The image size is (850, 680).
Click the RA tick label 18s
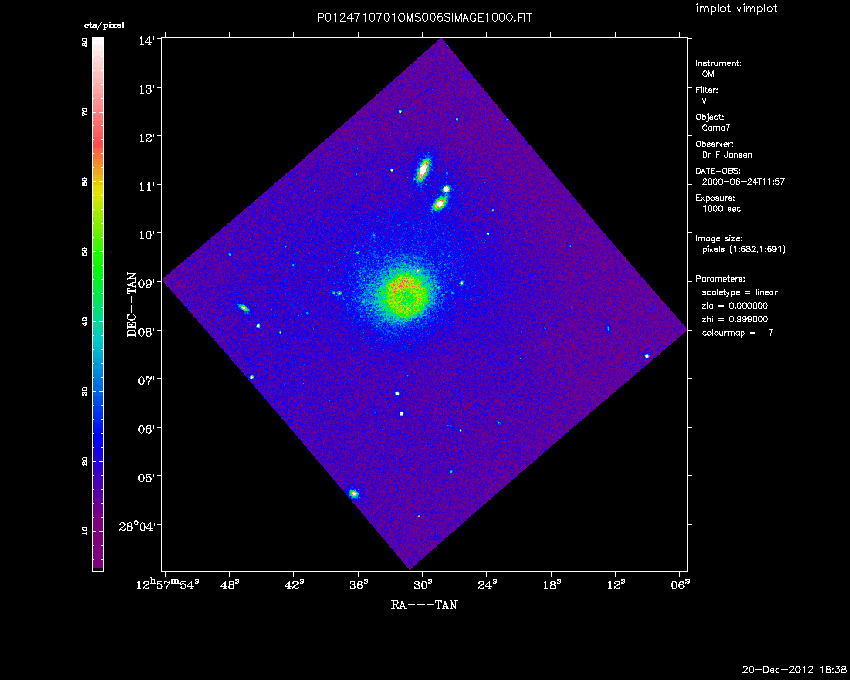(551, 585)
